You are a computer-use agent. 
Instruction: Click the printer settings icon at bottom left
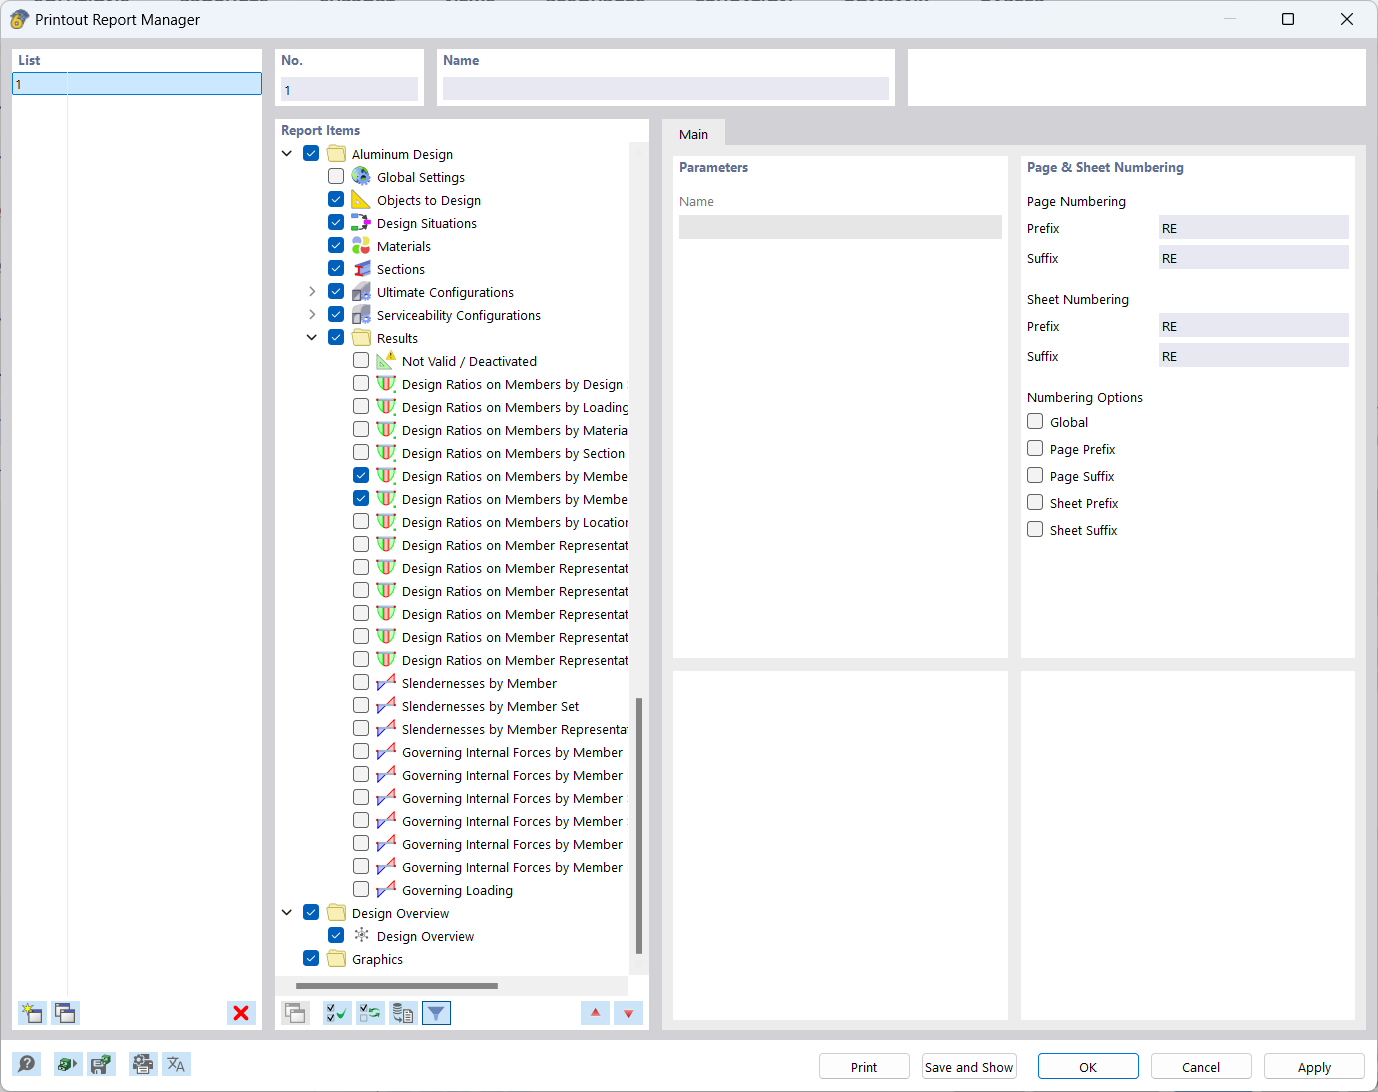tap(143, 1064)
